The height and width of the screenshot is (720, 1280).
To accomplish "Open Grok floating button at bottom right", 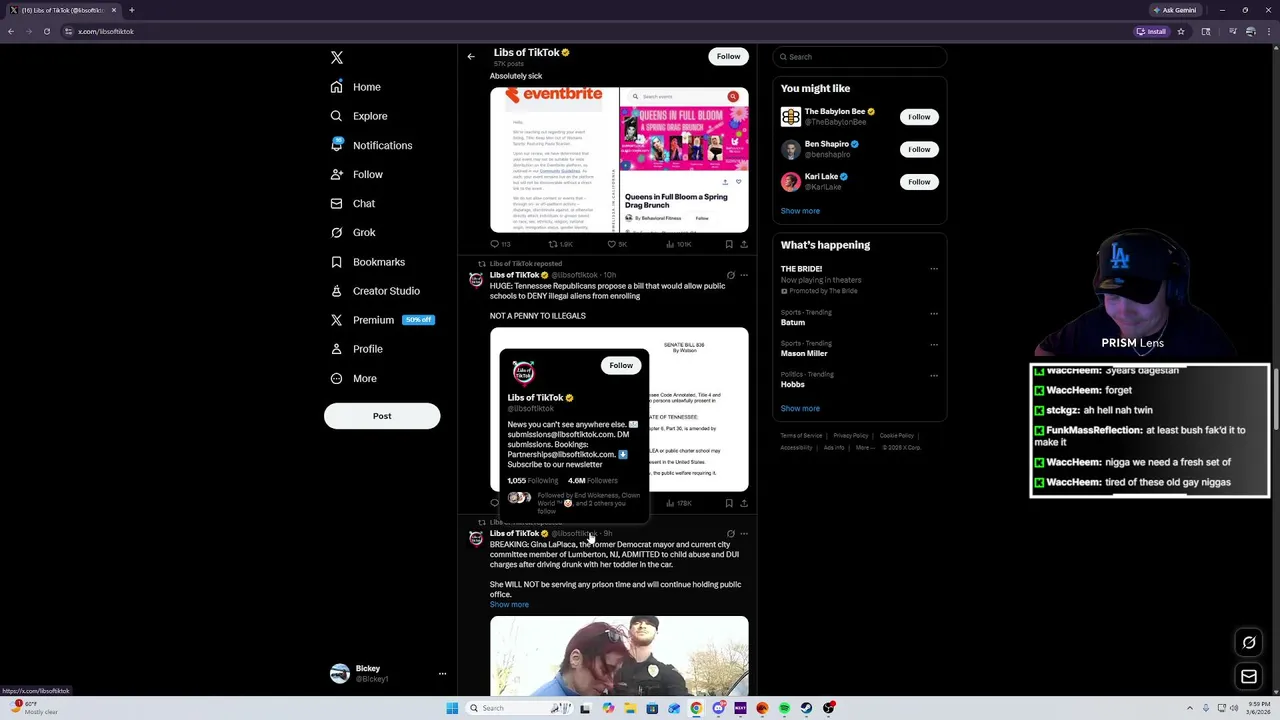I will (1249, 643).
